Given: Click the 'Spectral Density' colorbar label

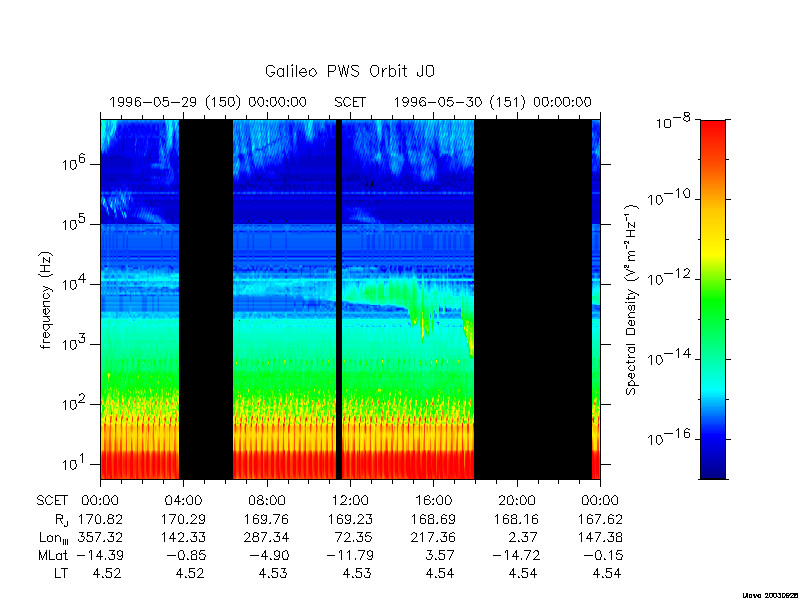Looking at the screenshot, I should click(x=632, y=299).
